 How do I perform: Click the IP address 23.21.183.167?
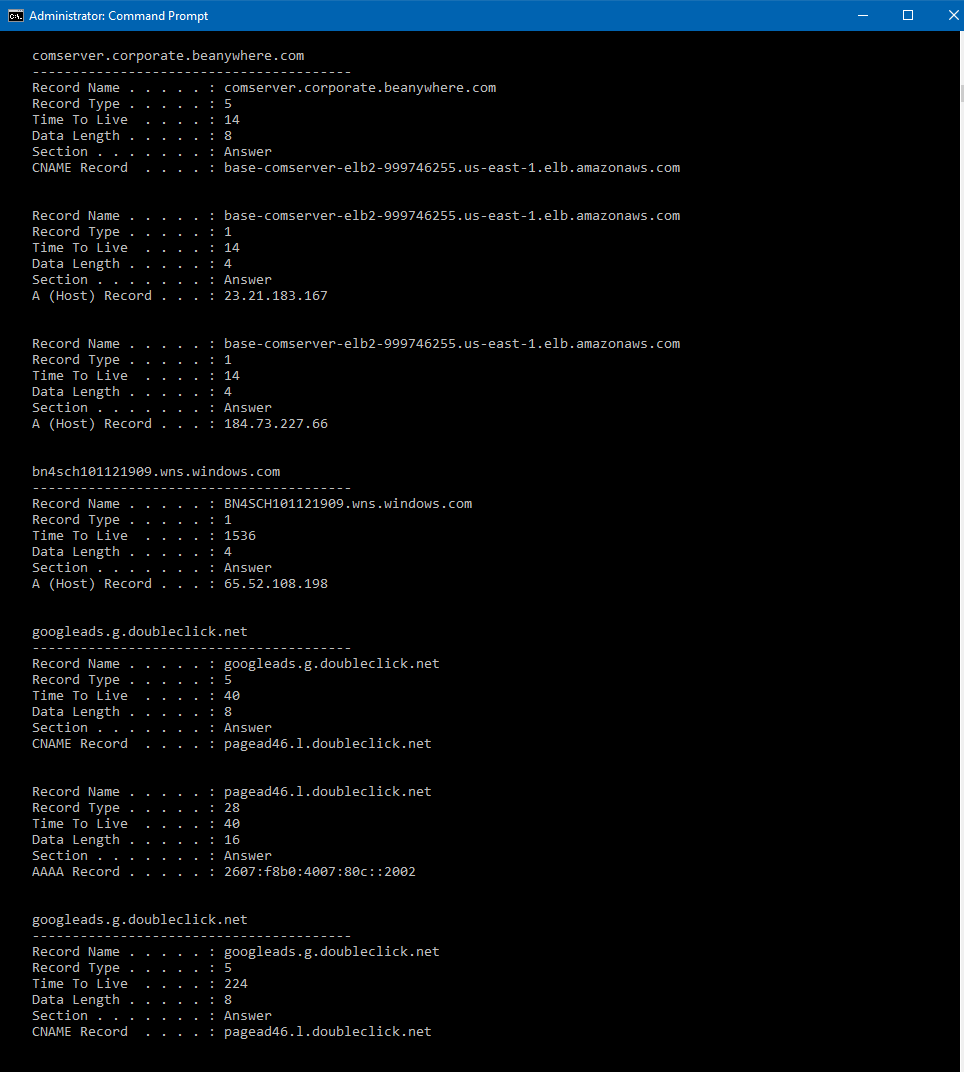(x=278, y=295)
